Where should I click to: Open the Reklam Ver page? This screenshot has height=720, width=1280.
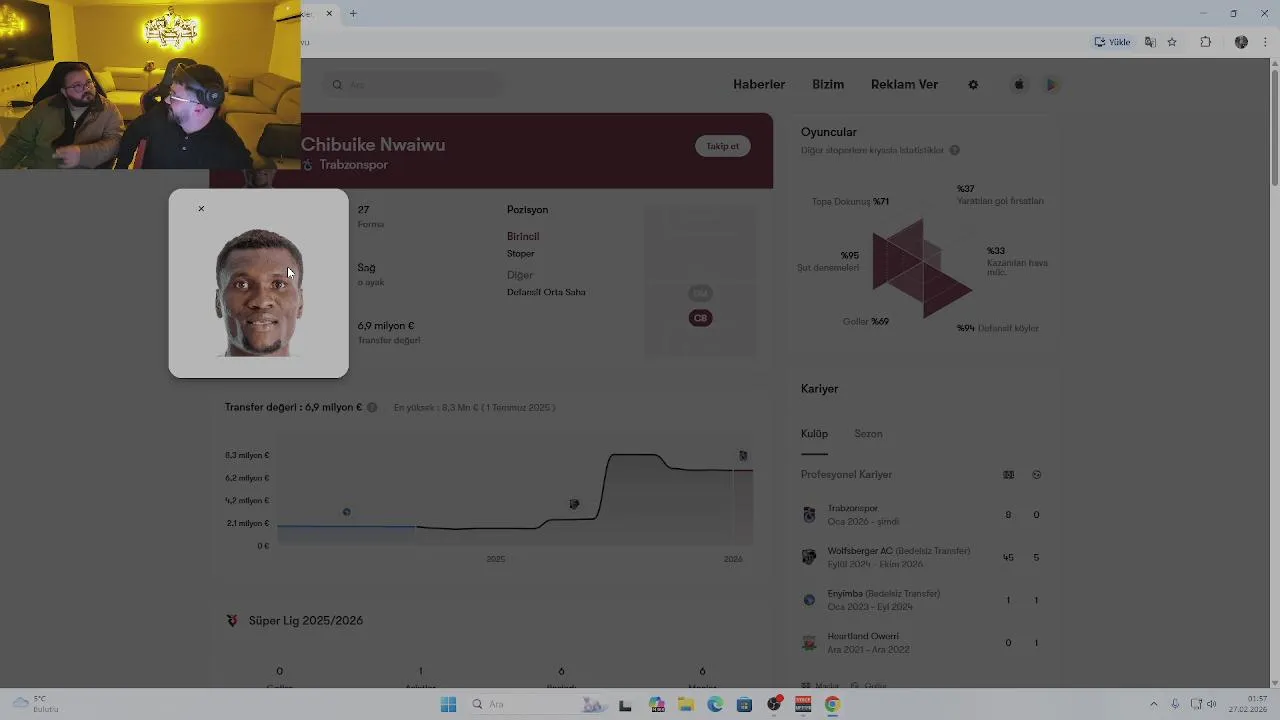(904, 85)
